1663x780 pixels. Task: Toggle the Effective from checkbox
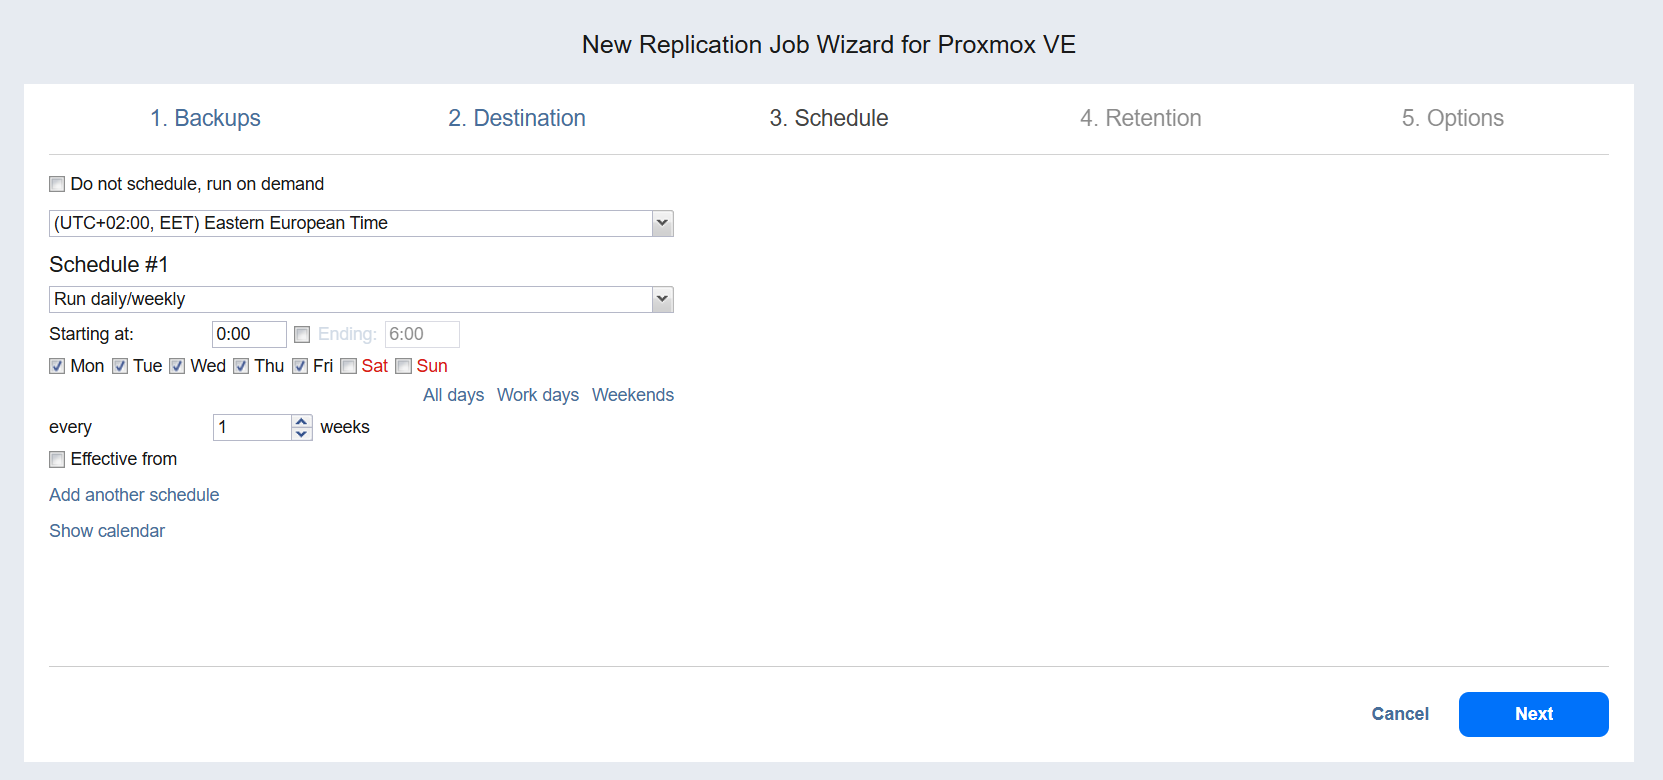[58, 460]
